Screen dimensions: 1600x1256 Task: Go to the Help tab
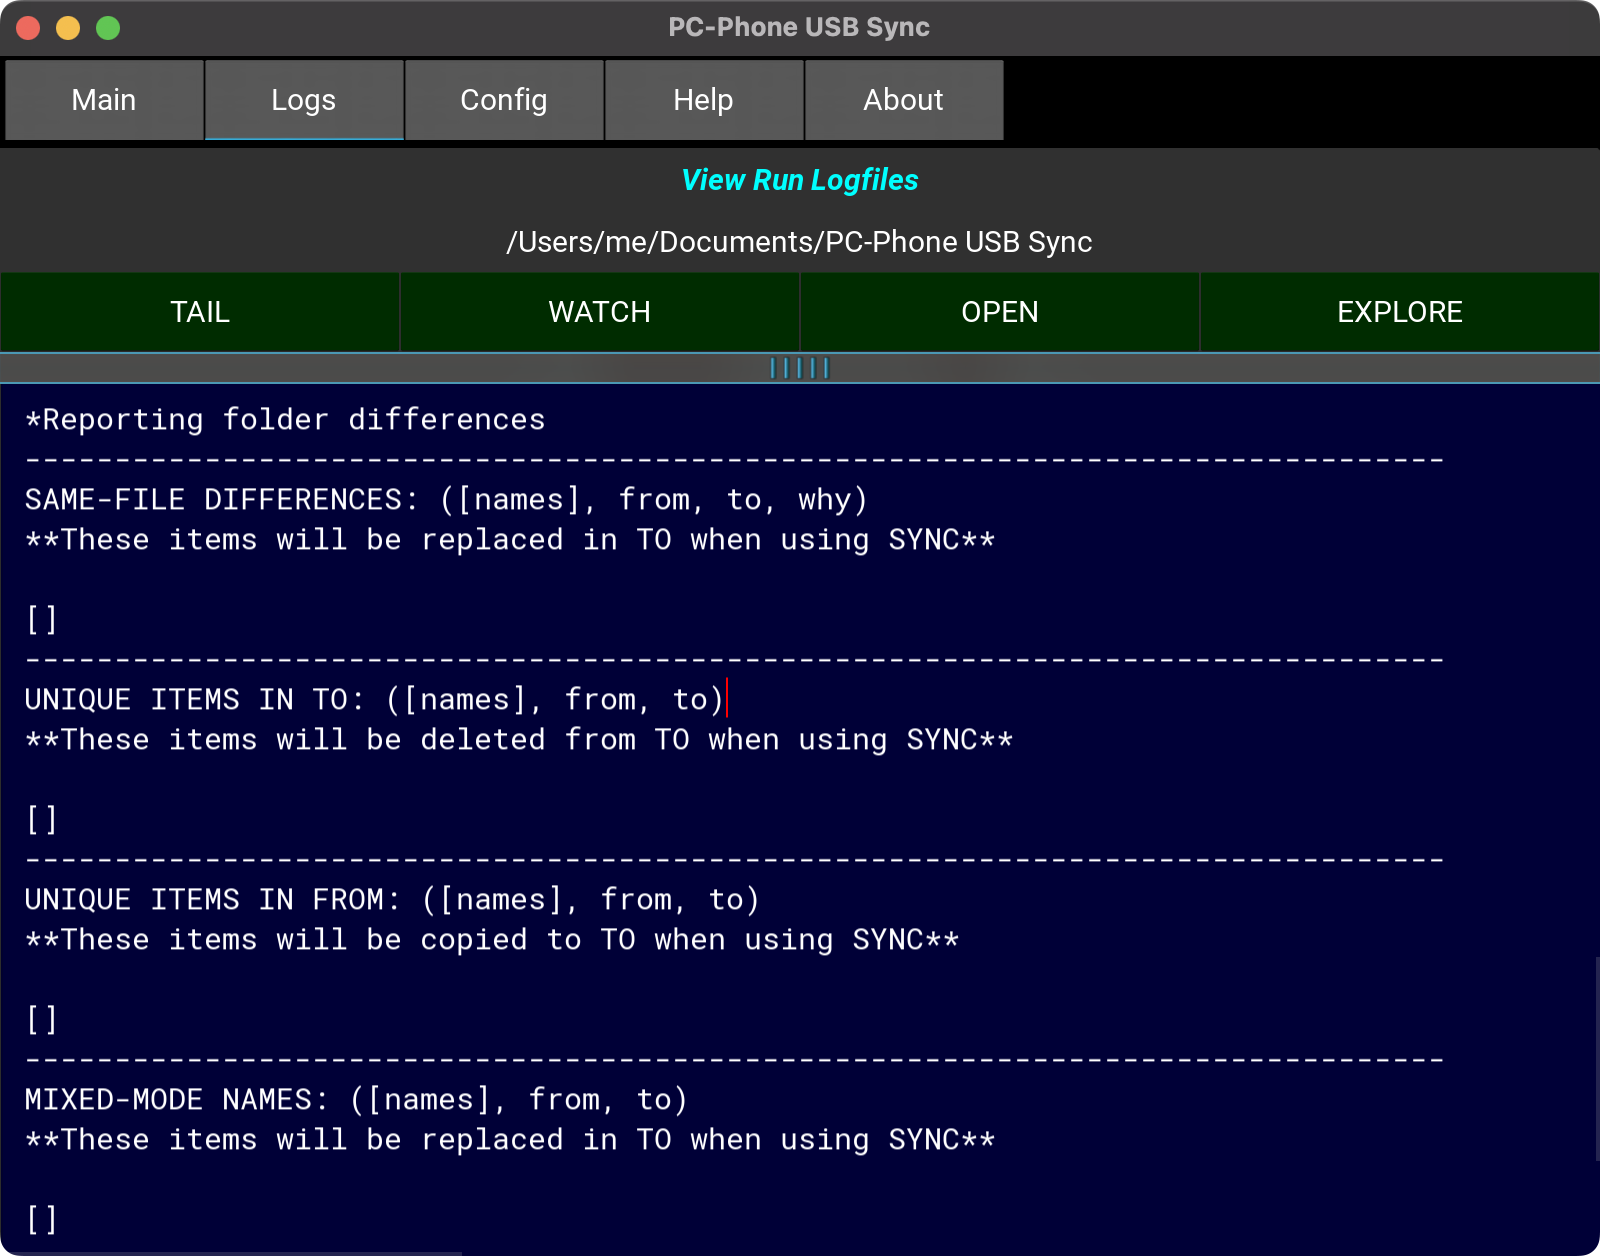click(x=704, y=100)
